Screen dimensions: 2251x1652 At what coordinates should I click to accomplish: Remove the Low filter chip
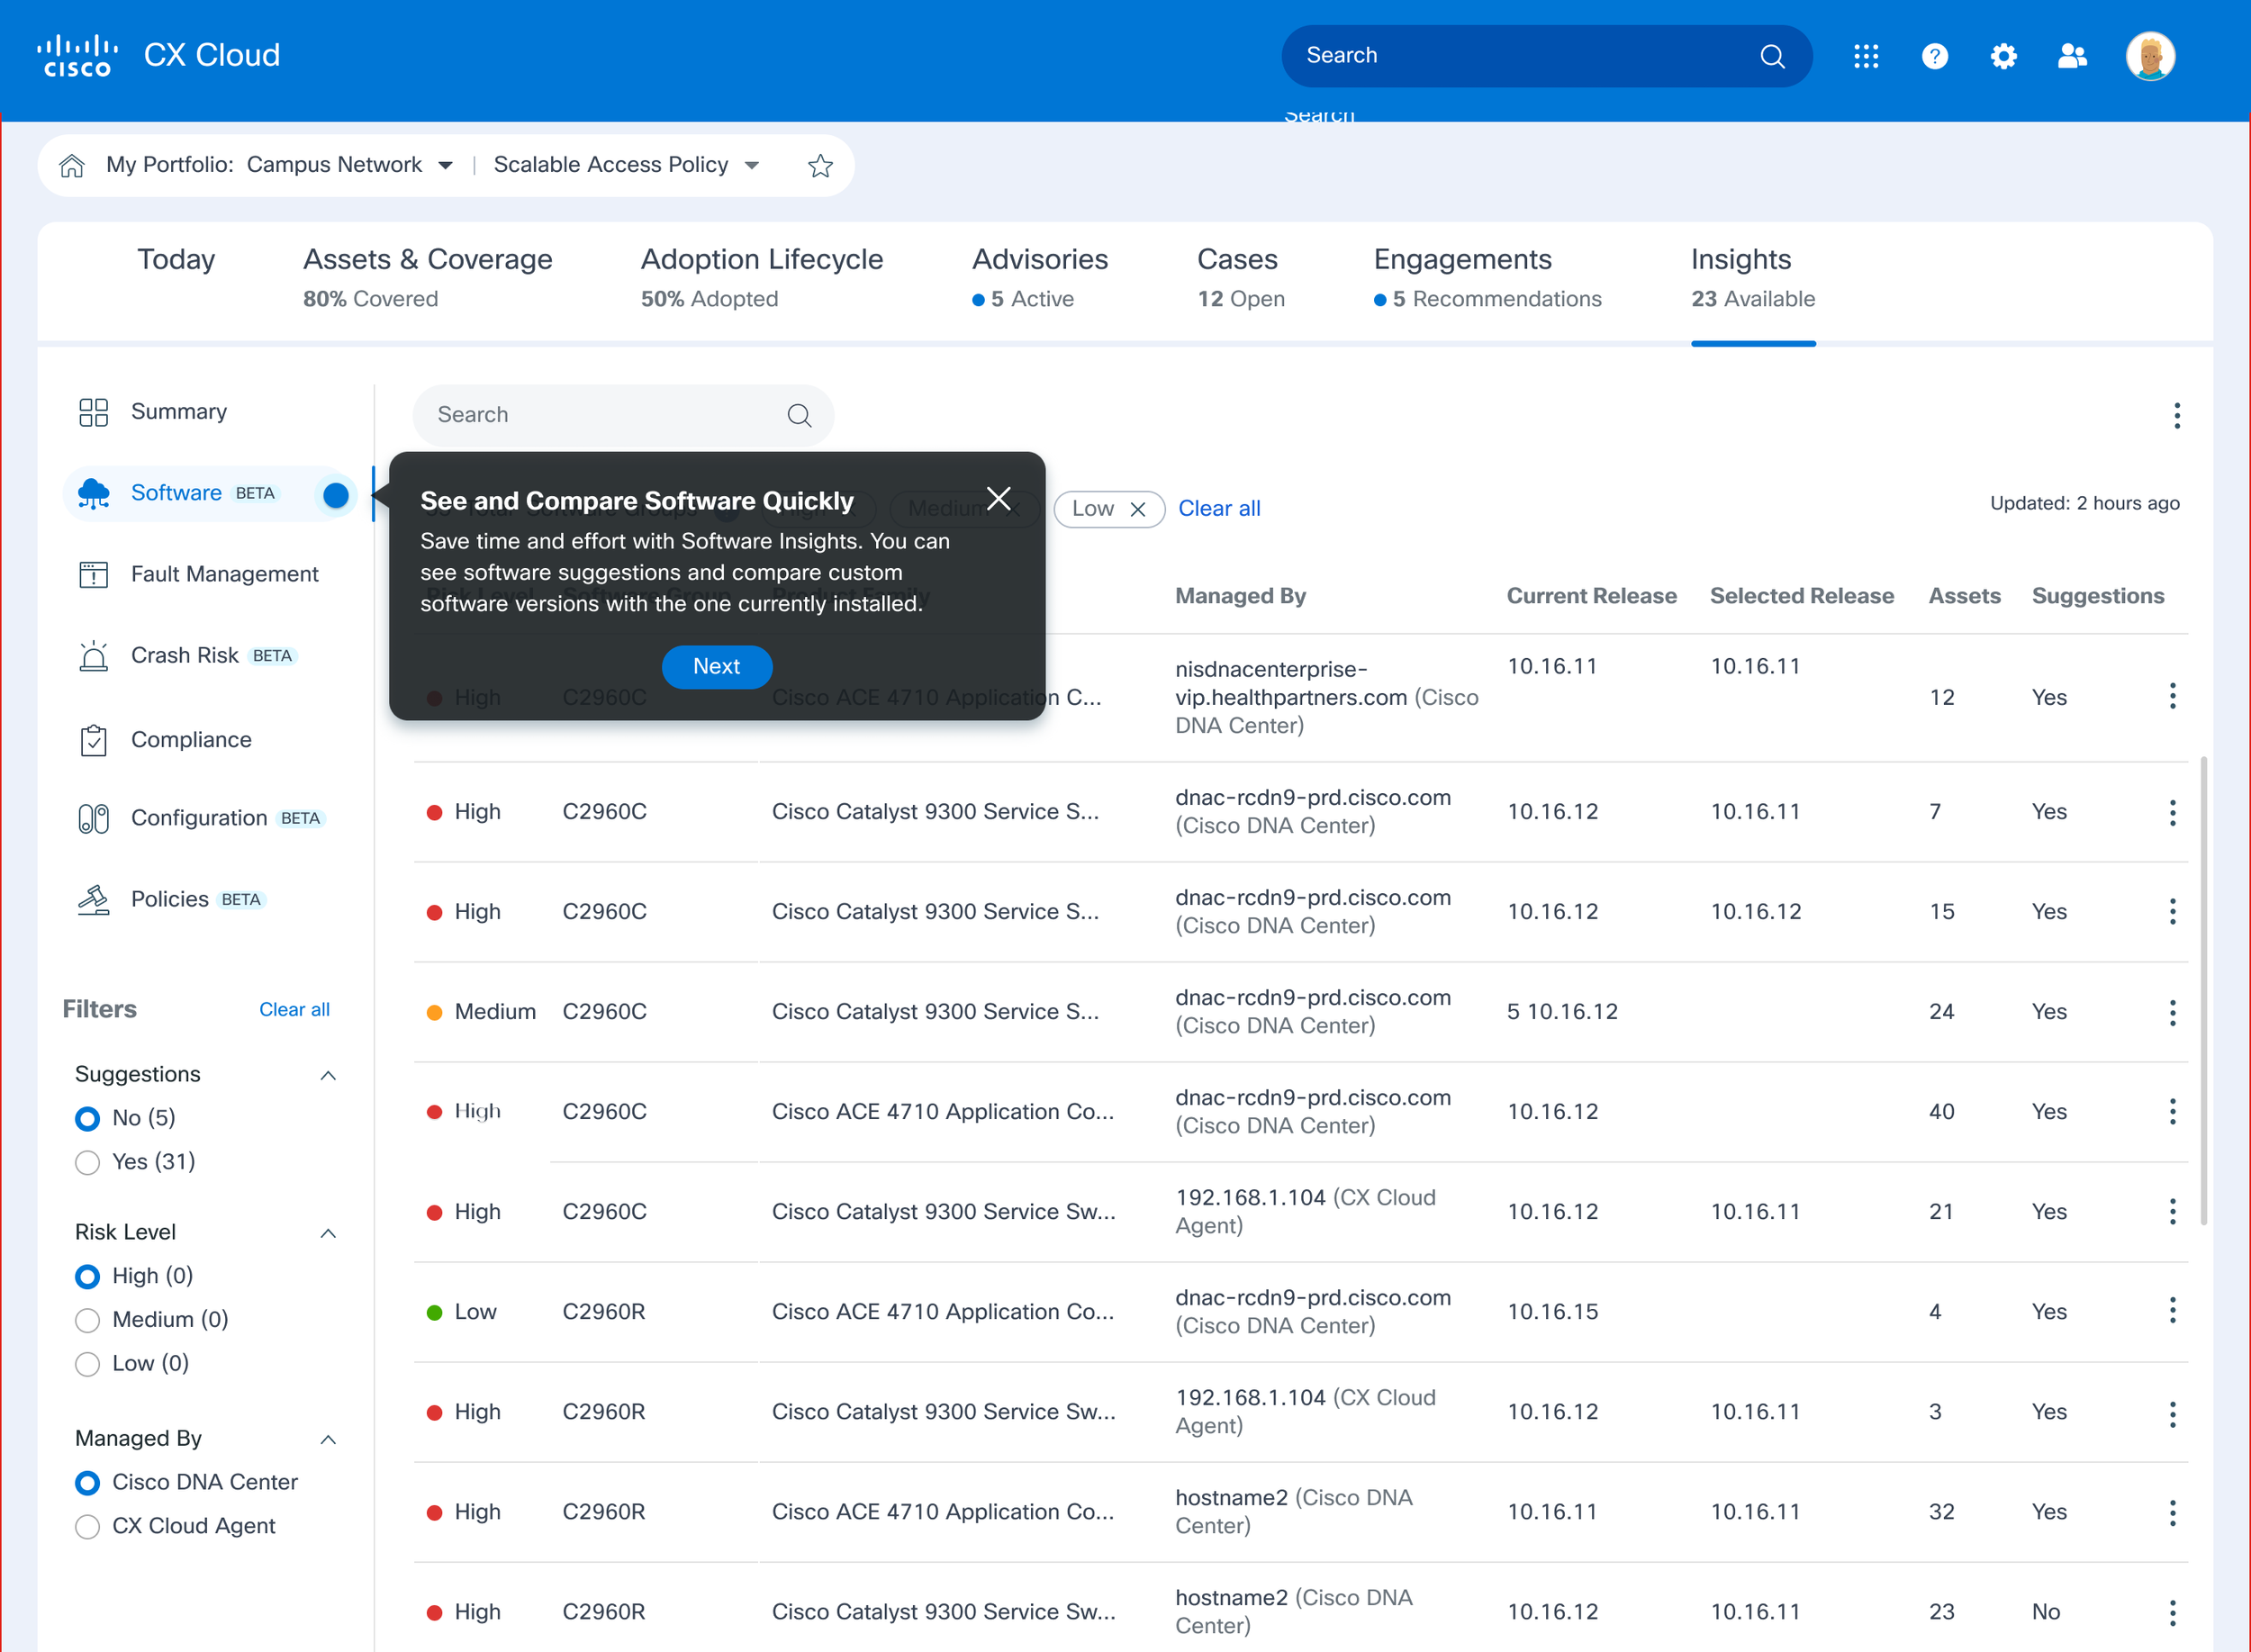coord(1137,509)
